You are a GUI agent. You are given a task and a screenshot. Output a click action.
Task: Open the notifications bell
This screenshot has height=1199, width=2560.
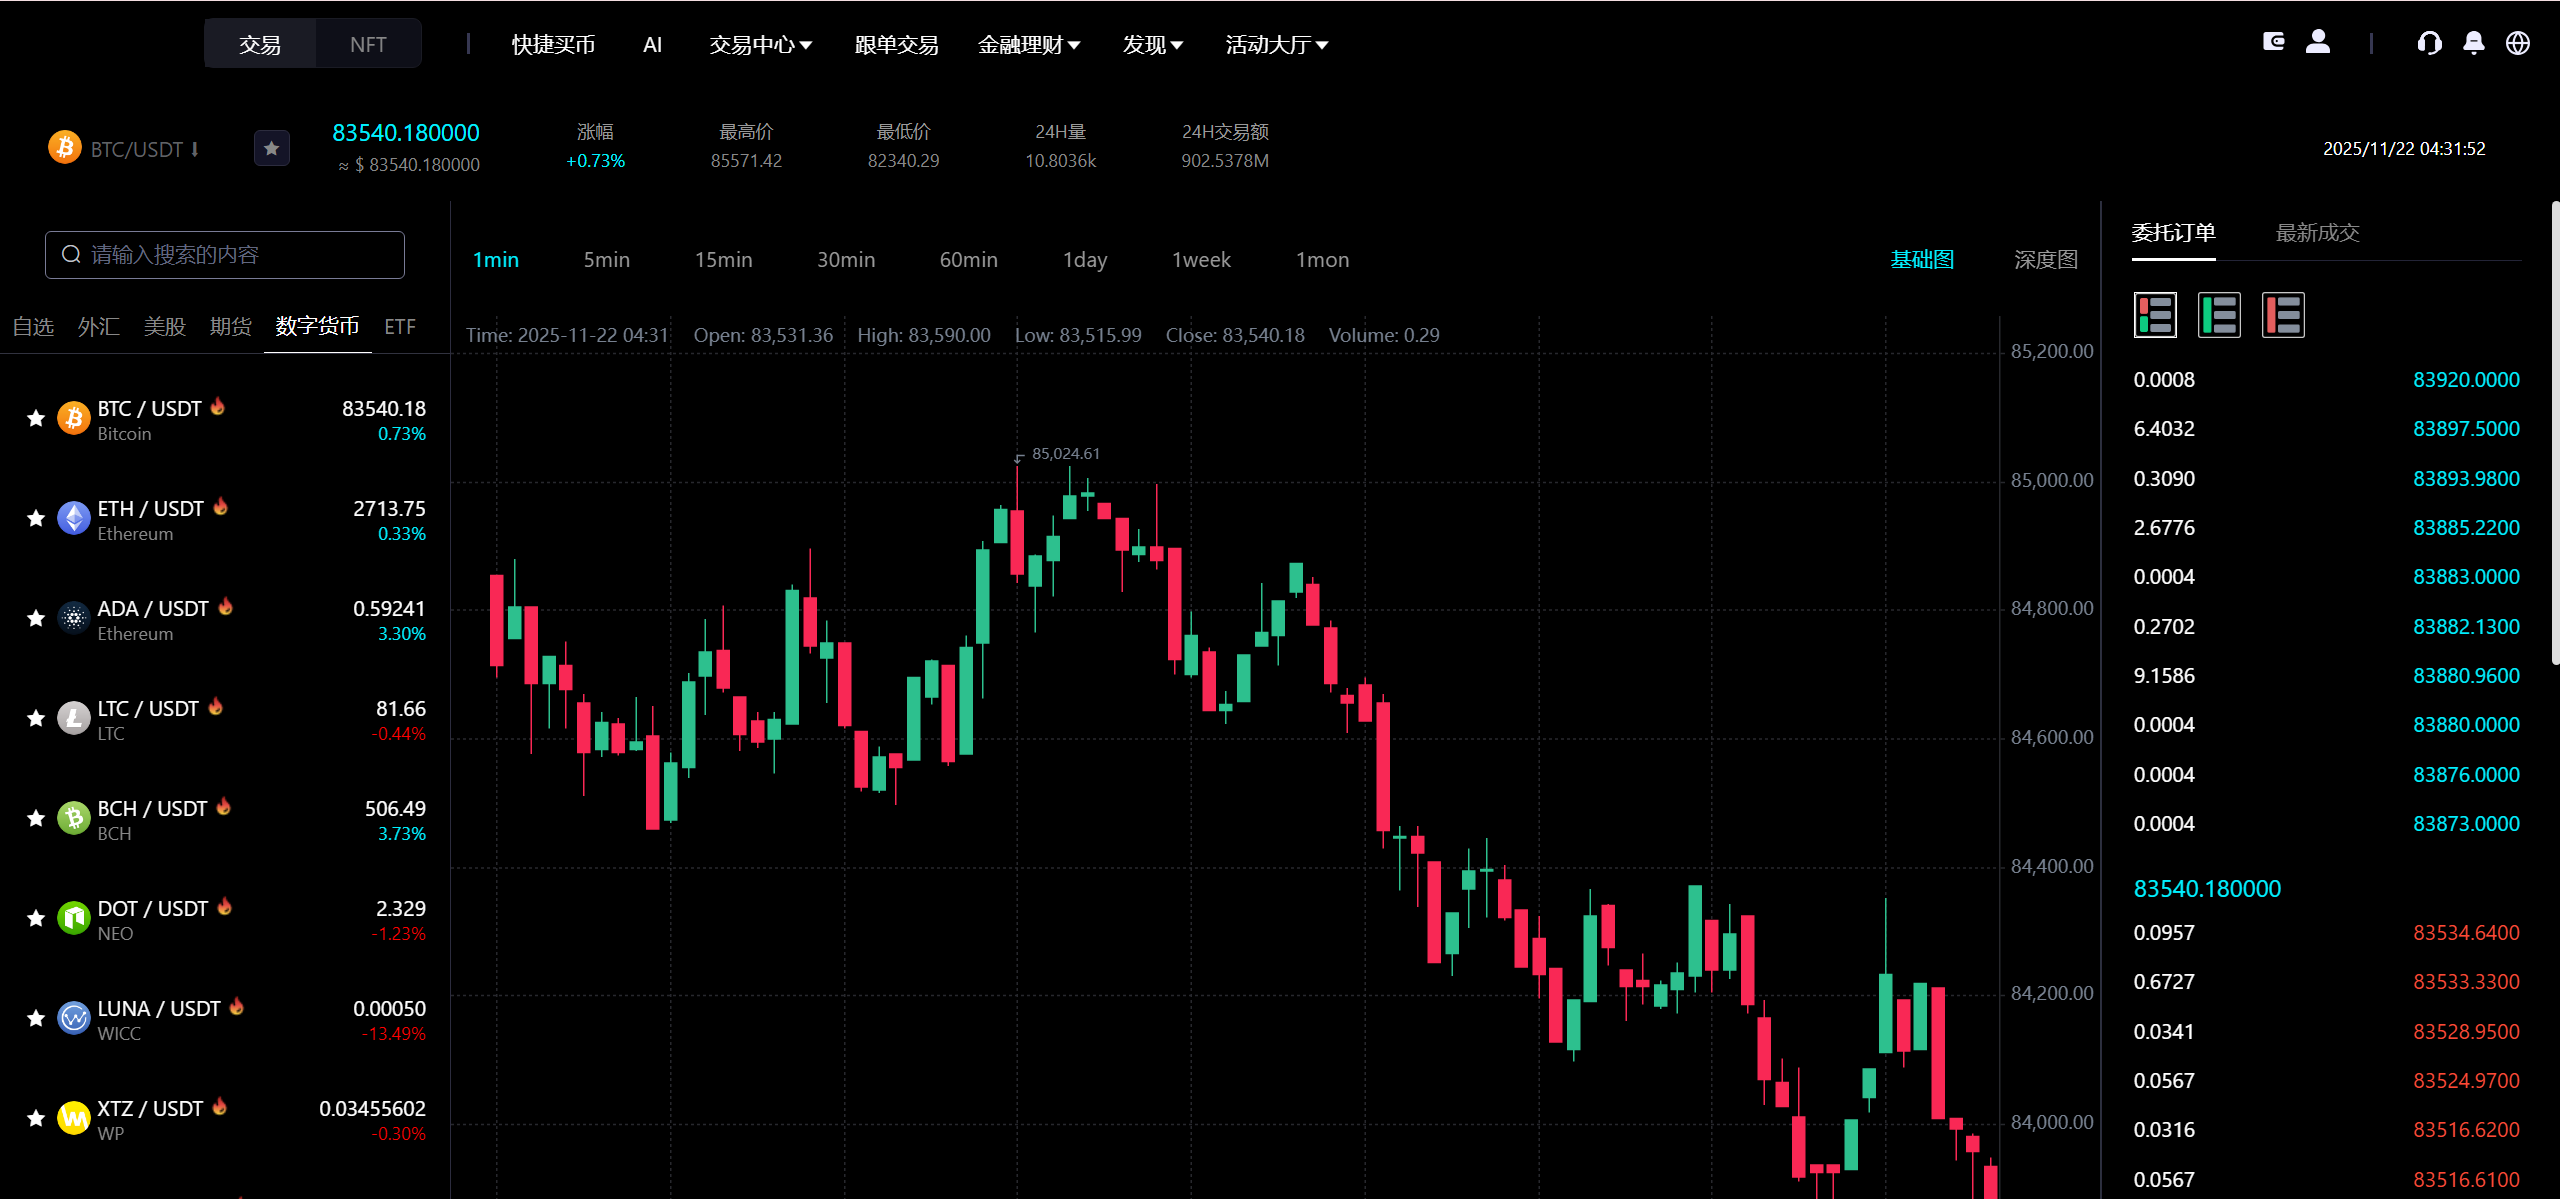click(2473, 43)
